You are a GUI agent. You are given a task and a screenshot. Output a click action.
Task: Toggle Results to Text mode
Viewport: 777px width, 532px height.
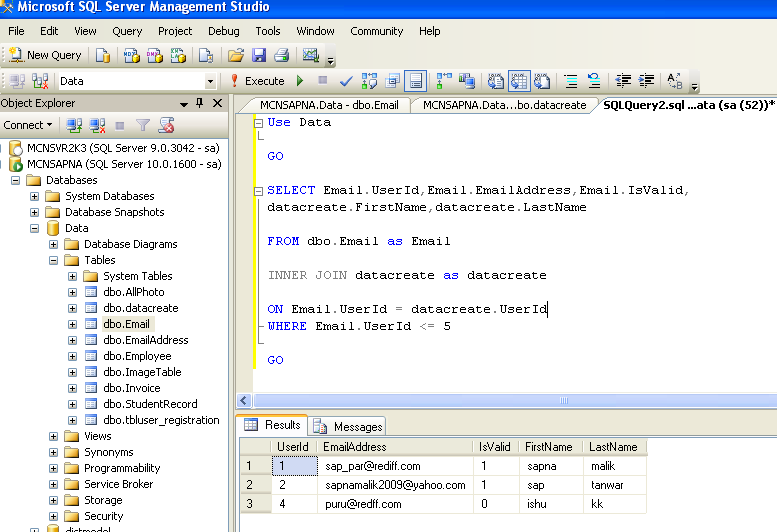(496, 81)
